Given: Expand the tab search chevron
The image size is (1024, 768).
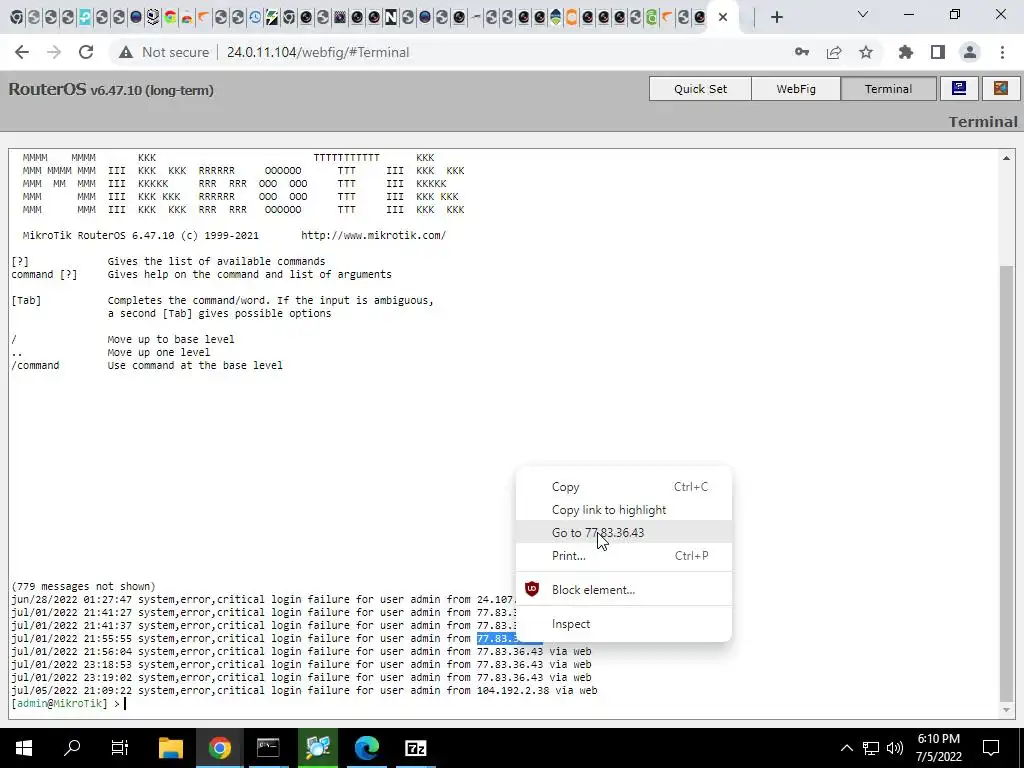Looking at the screenshot, I should [x=863, y=14].
